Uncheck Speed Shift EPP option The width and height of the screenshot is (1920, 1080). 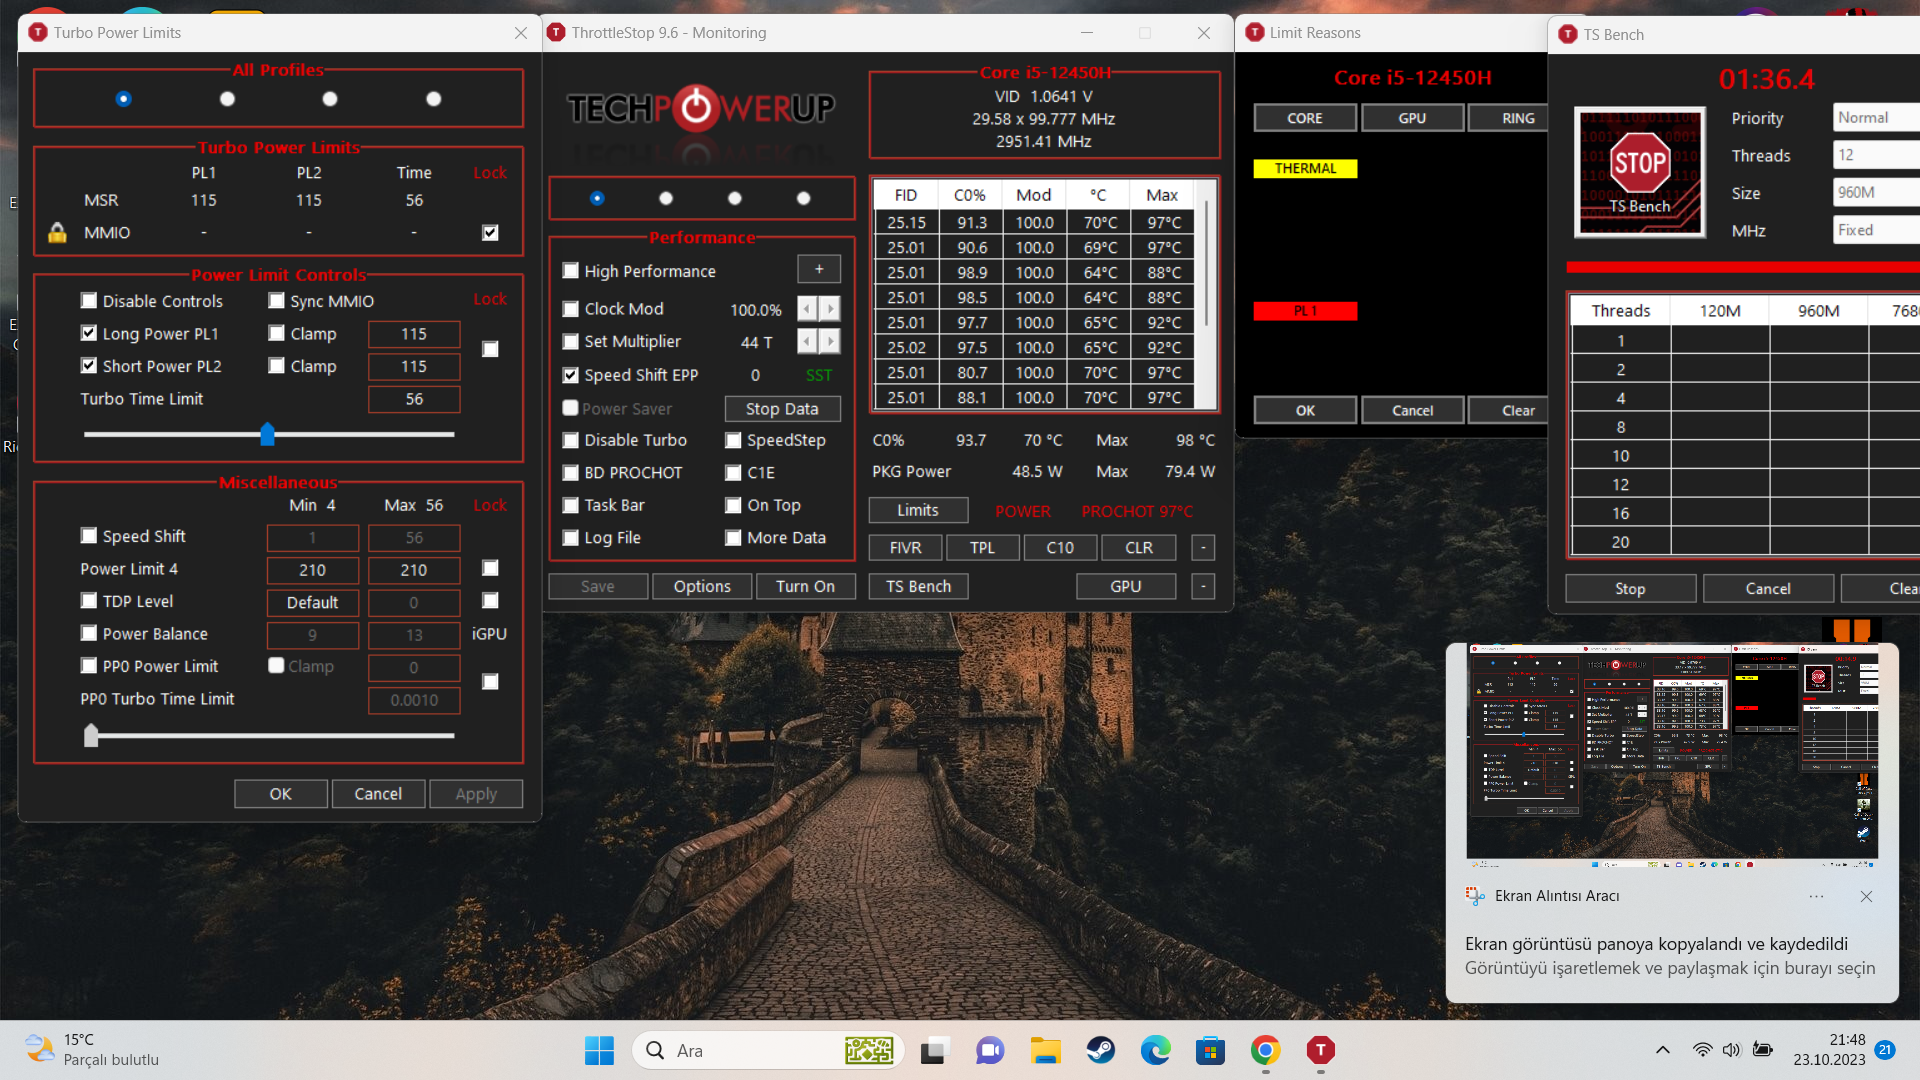tap(571, 375)
